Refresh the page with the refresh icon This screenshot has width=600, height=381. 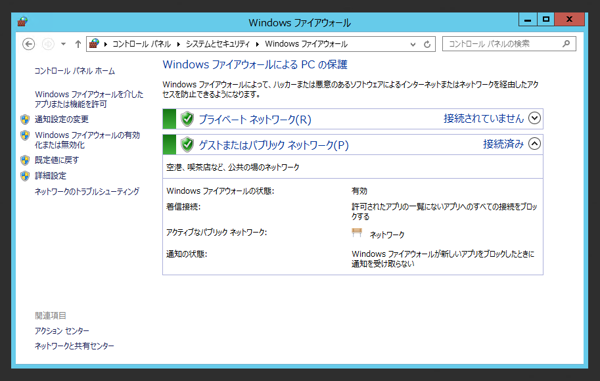pyautogui.click(x=427, y=44)
